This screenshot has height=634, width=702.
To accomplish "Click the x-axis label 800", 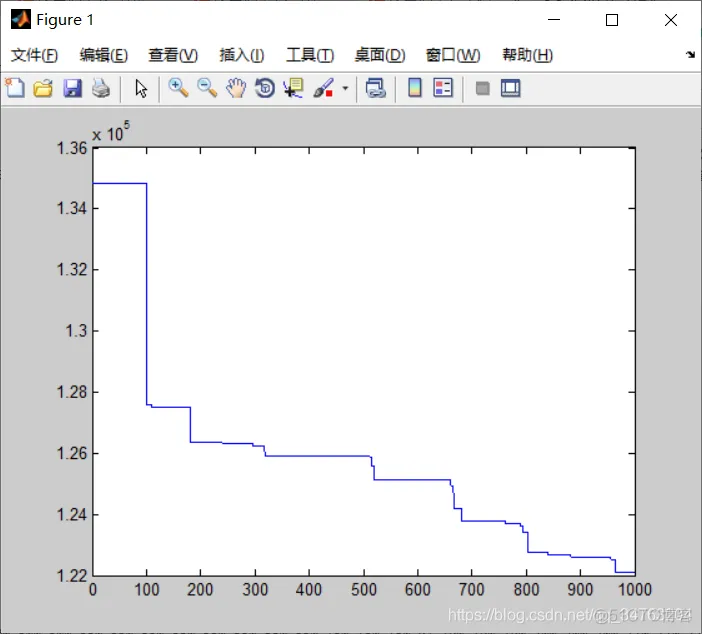I will 526,590.
